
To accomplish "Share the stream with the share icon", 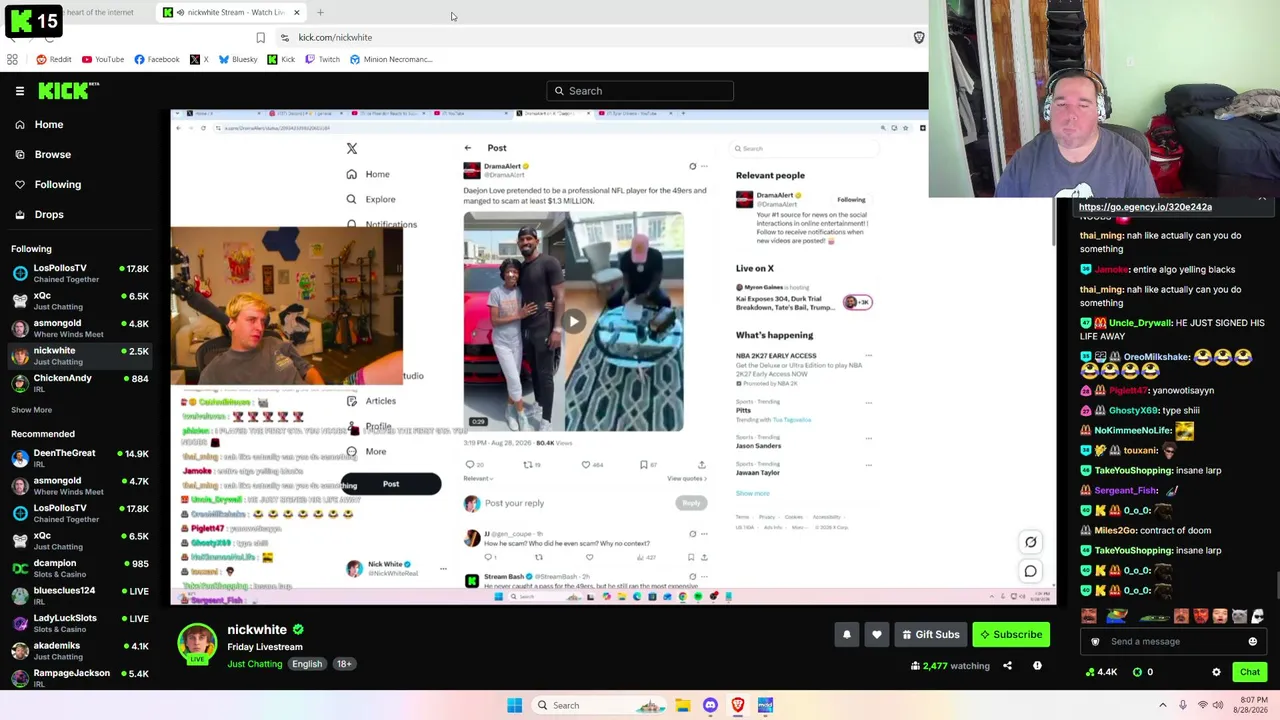I will pos(1007,666).
